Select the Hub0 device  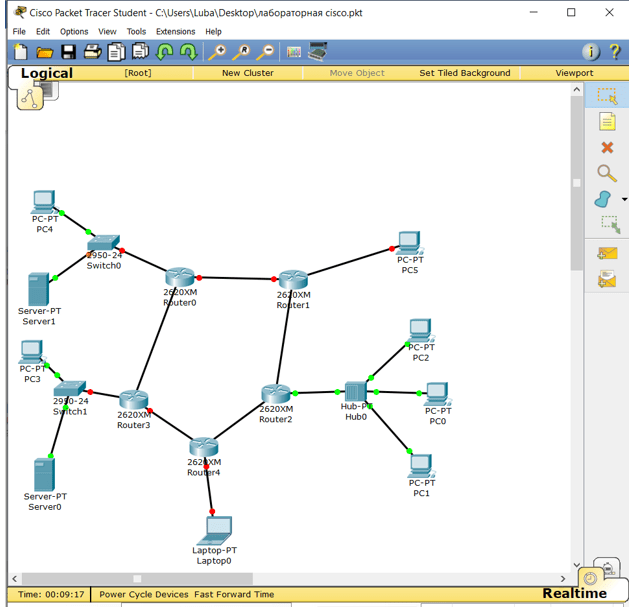[356, 392]
